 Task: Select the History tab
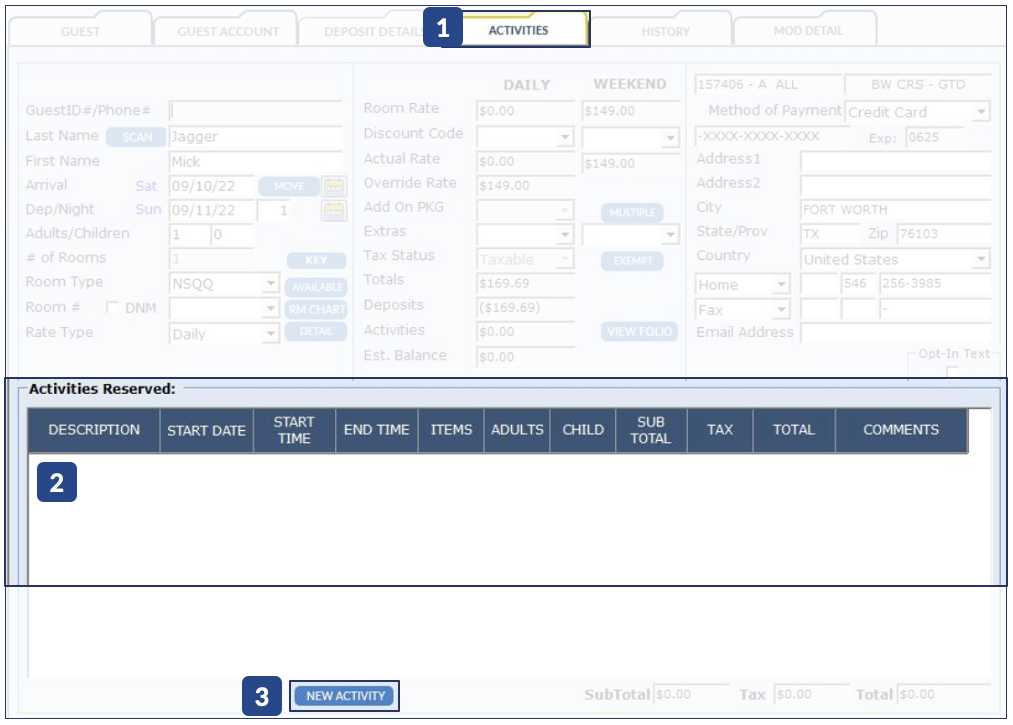pos(665,31)
